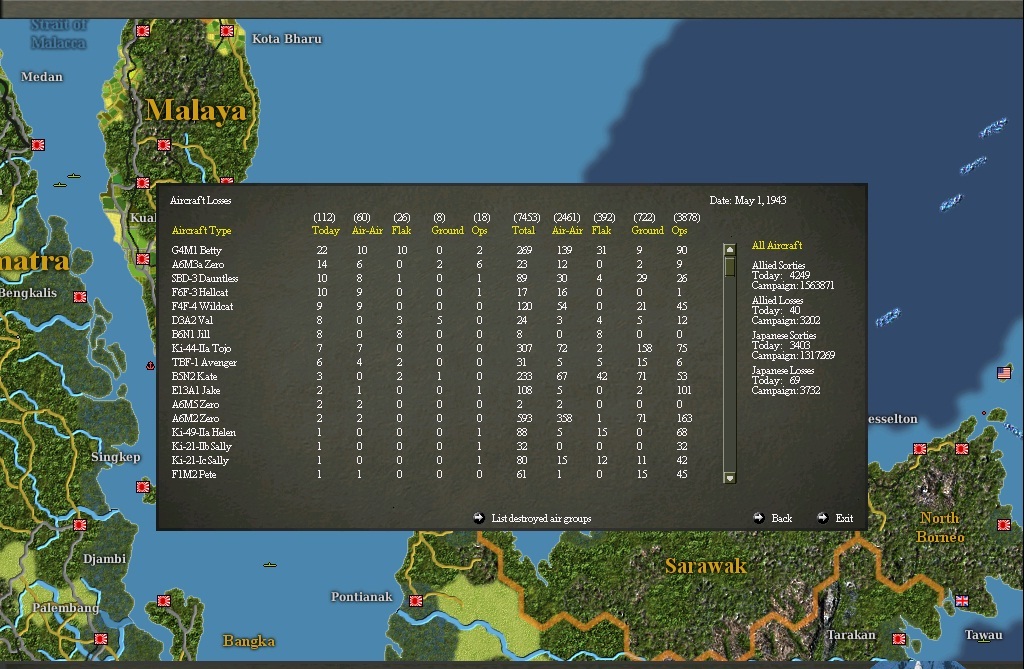Screen dimensions: 1025x669
Task: Click the Pontianak city label on the map
Action: tap(361, 596)
